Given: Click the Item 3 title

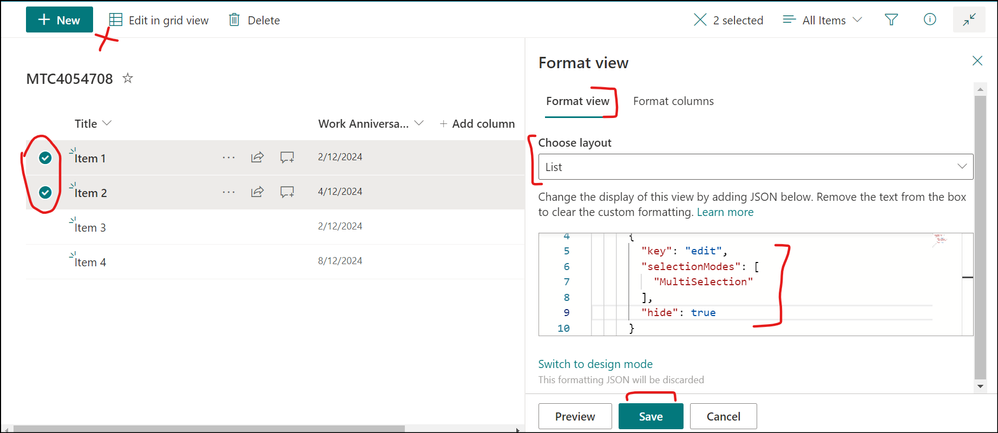Looking at the screenshot, I should (90, 227).
